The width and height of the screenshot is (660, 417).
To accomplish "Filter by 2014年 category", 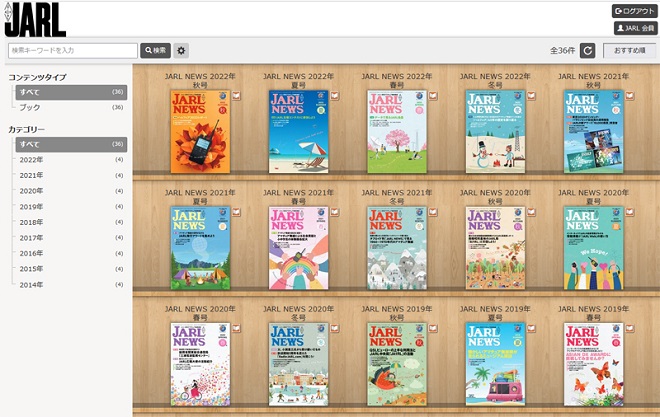I will 71,285.
